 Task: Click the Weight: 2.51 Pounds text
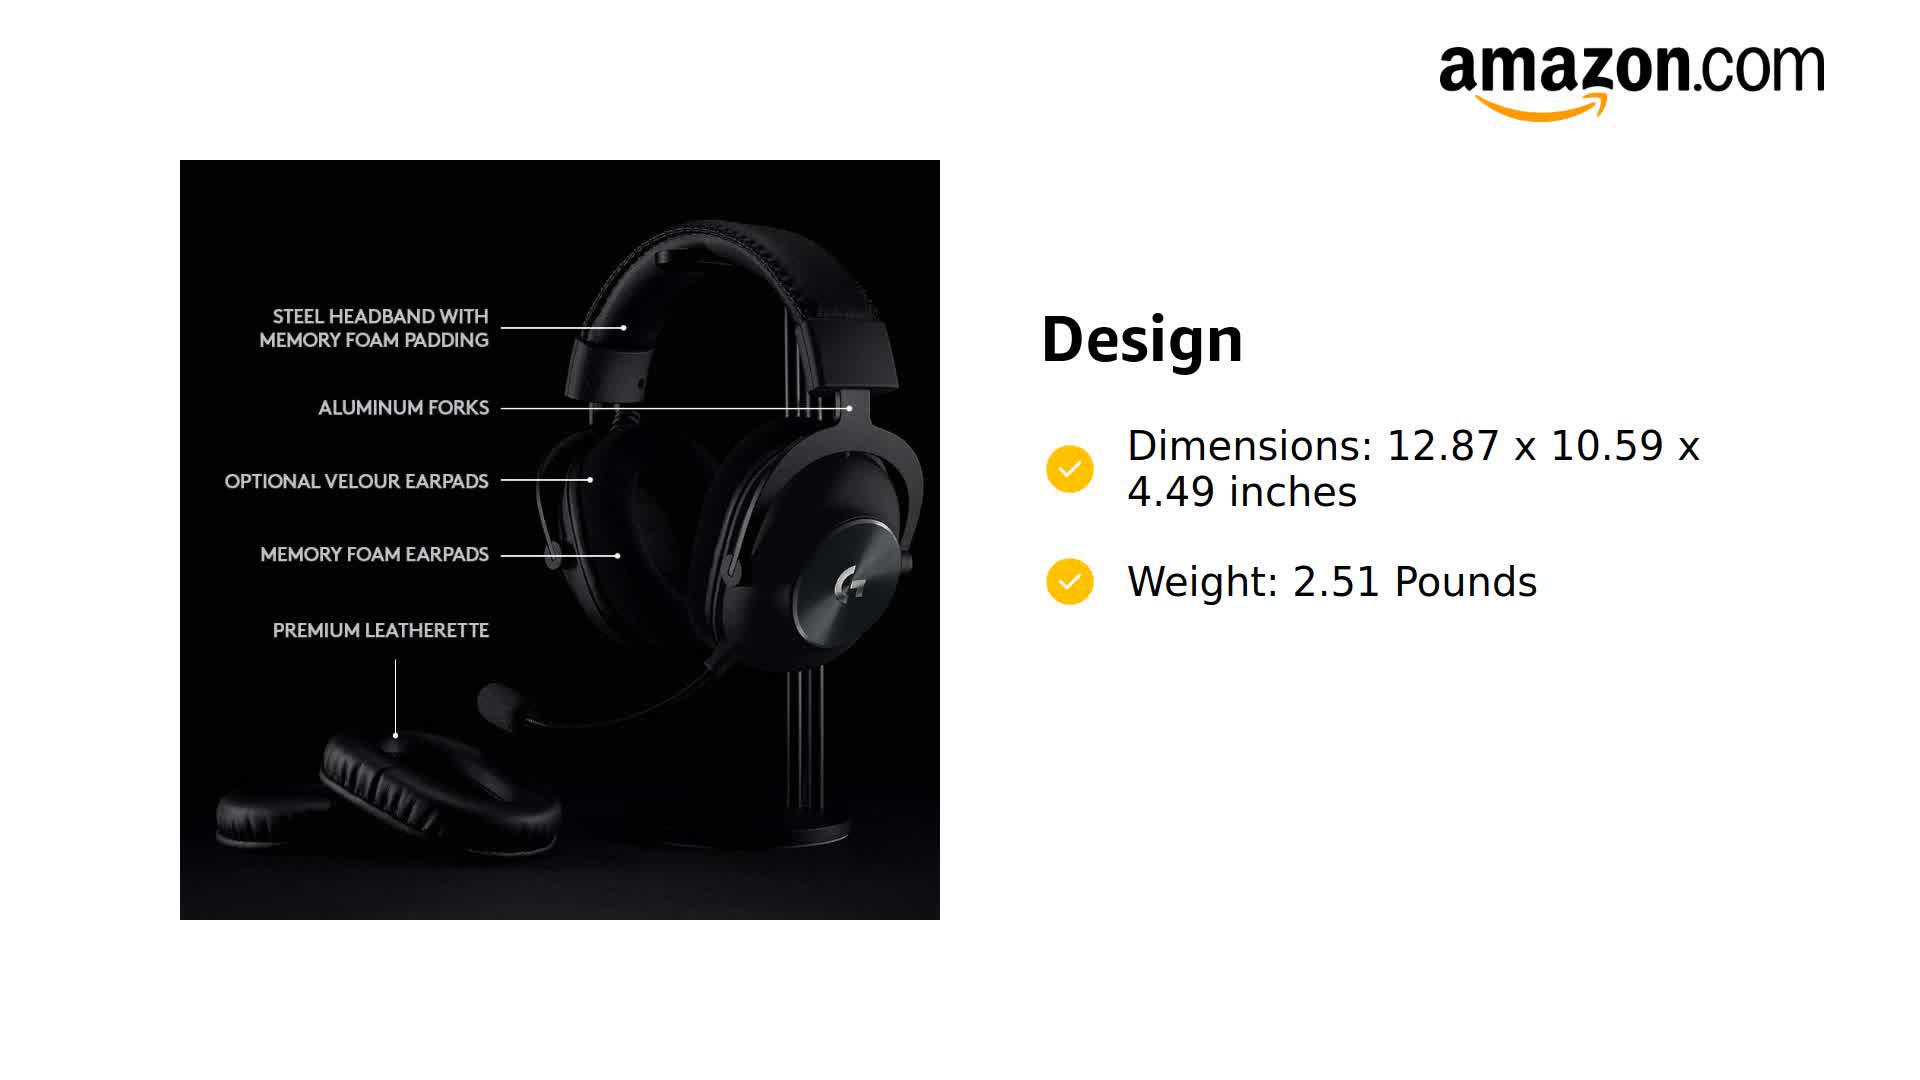[1331, 582]
